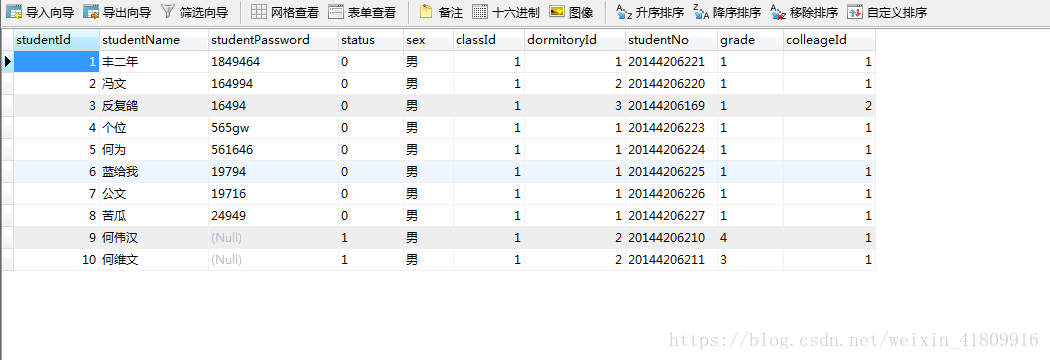This screenshot has width=1050, height=360.
Task: Select password cell 19716
Action: click(273, 194)
